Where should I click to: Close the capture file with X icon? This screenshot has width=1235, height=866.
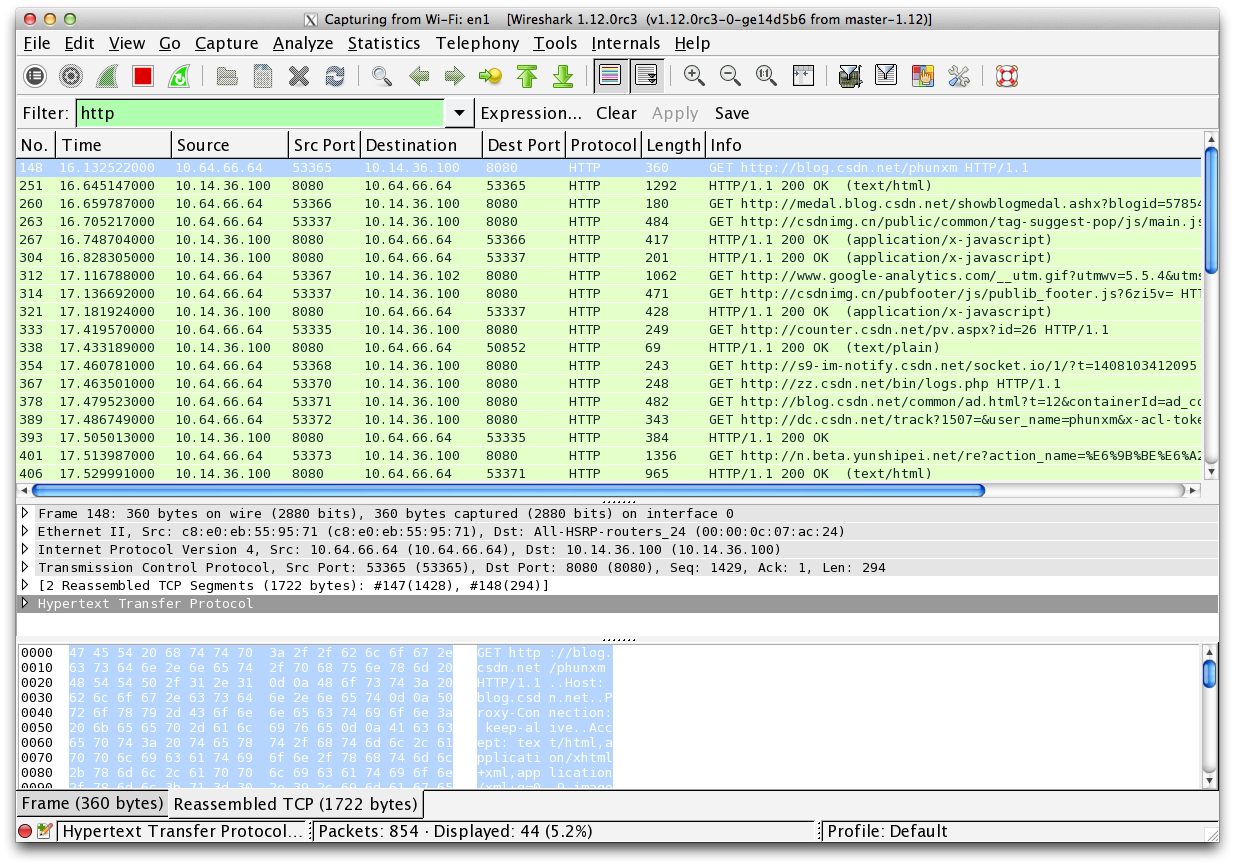(298, 75)
